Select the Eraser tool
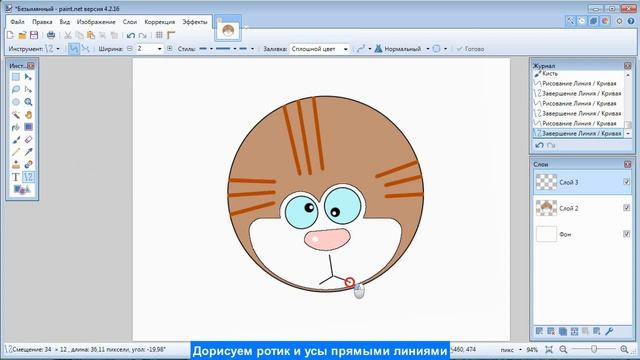 point(28,140)
